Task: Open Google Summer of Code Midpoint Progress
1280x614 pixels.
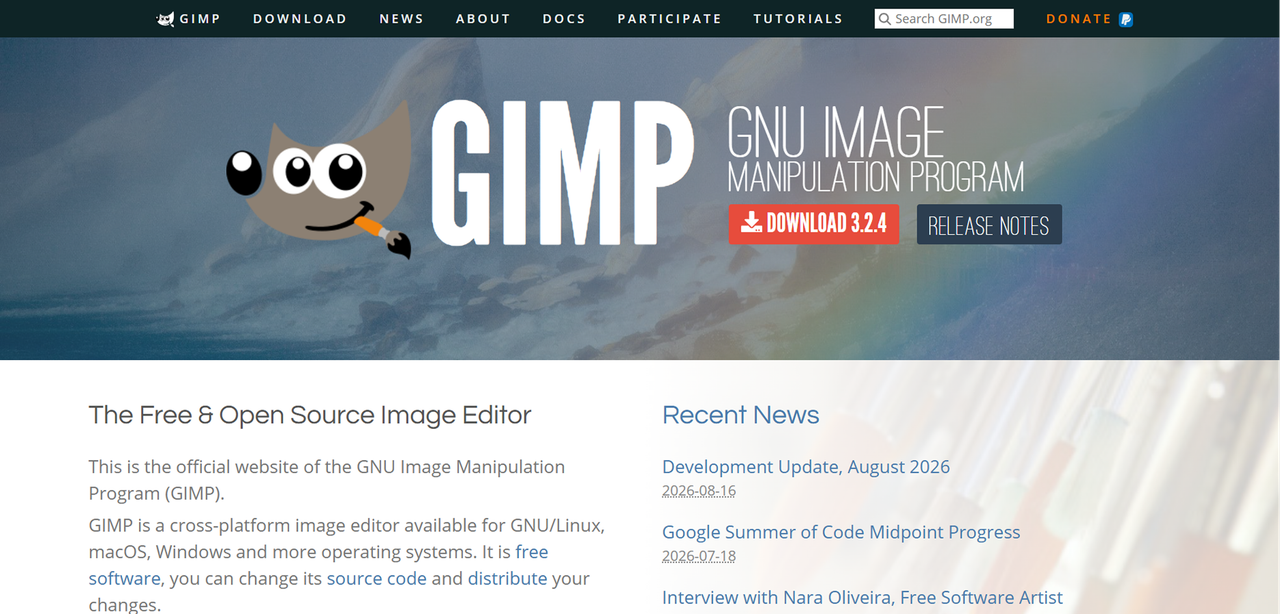Action: pos(841,532)
